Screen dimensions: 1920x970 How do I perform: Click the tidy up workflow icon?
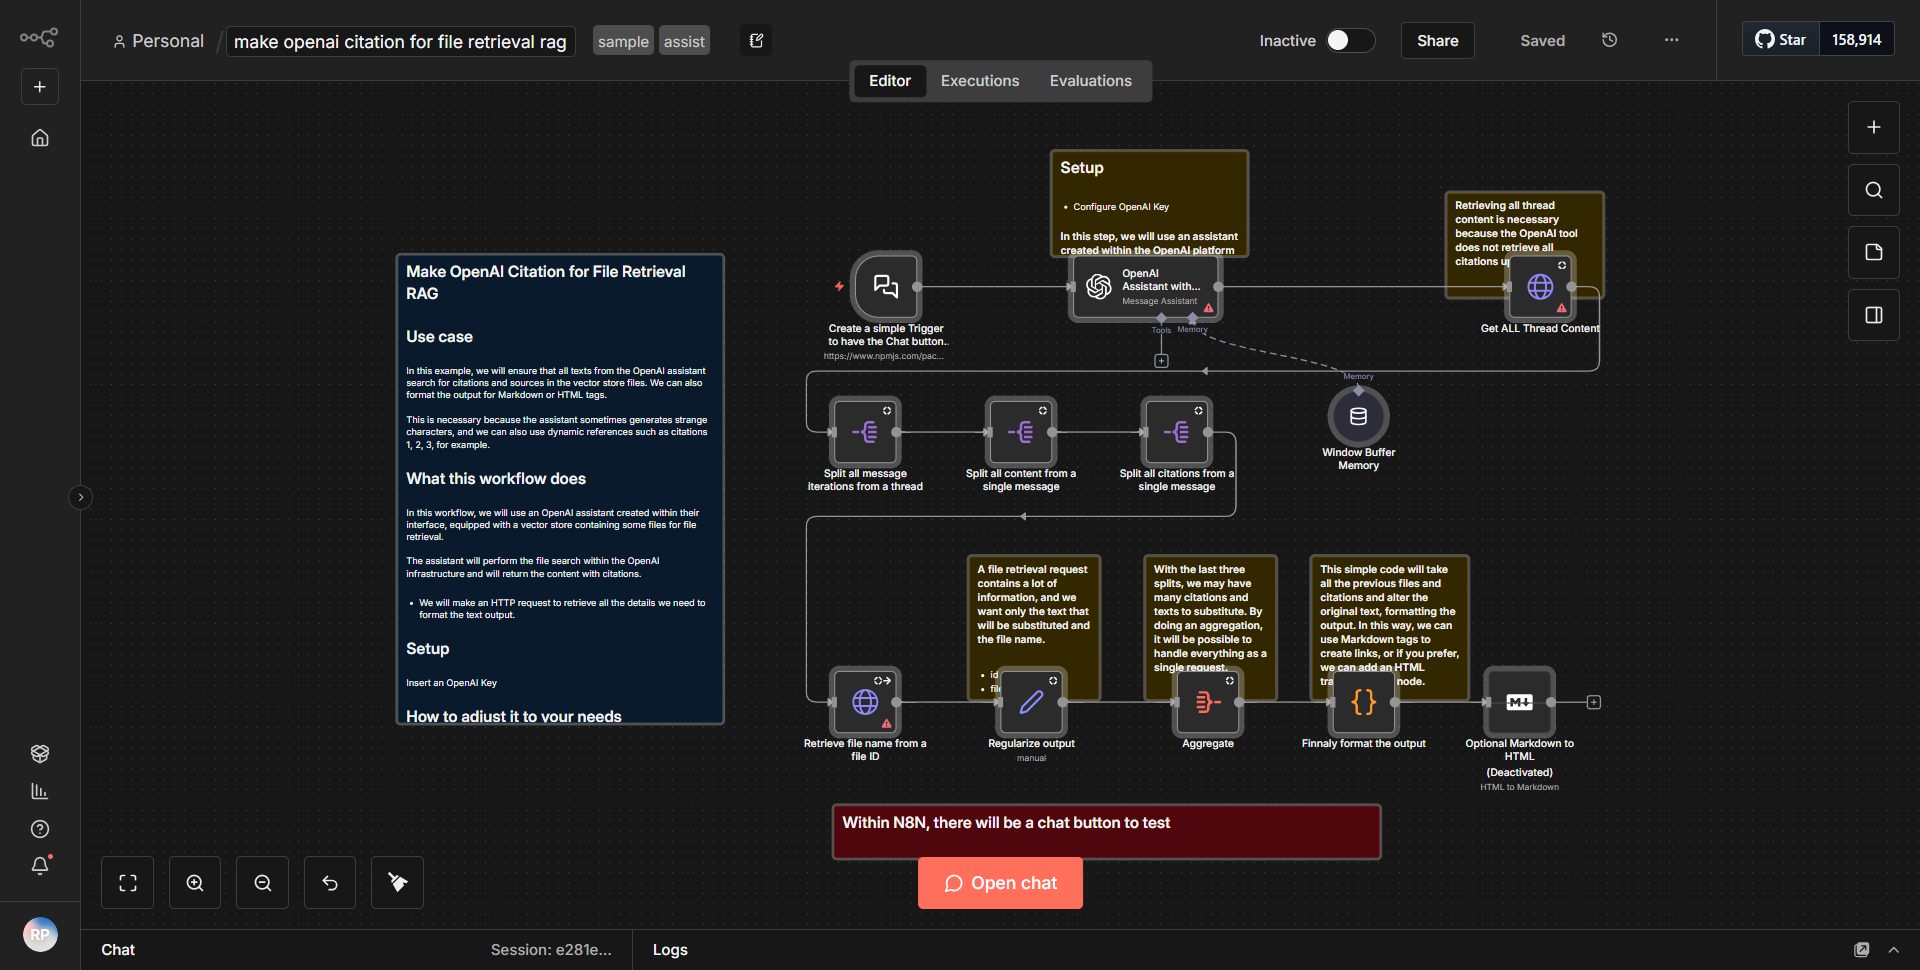(397, 883)
